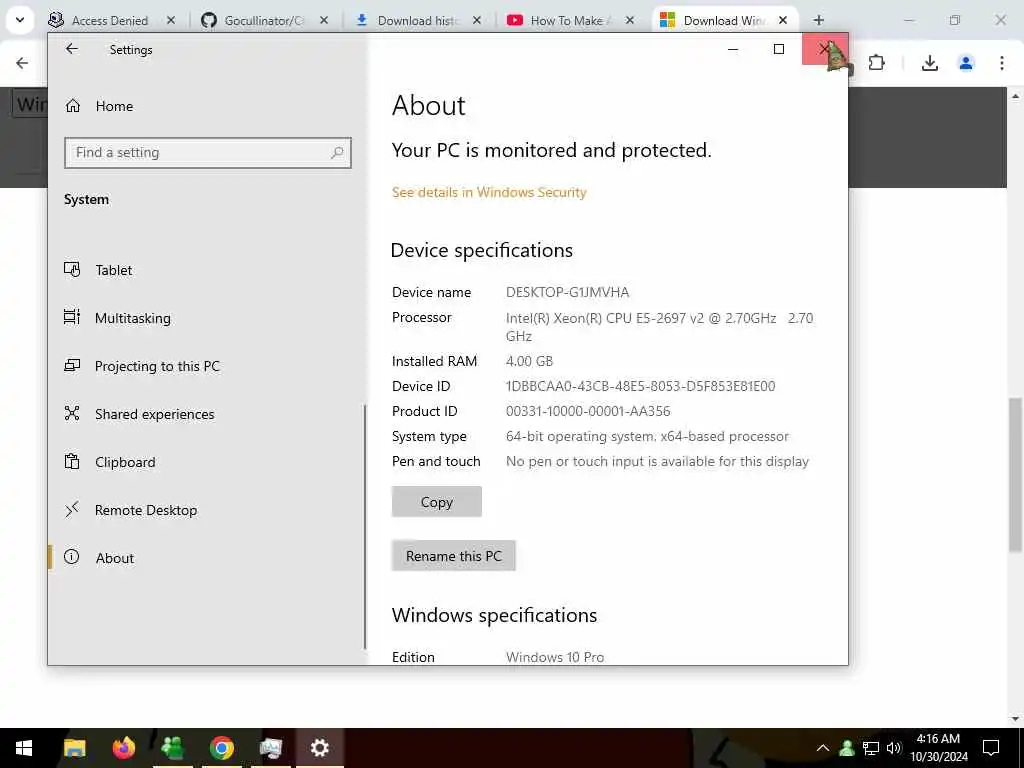Close the Gocullinator GitHub tab
Image resolution: width=1024 pixels, height=768 pixels.
(323, 20)
